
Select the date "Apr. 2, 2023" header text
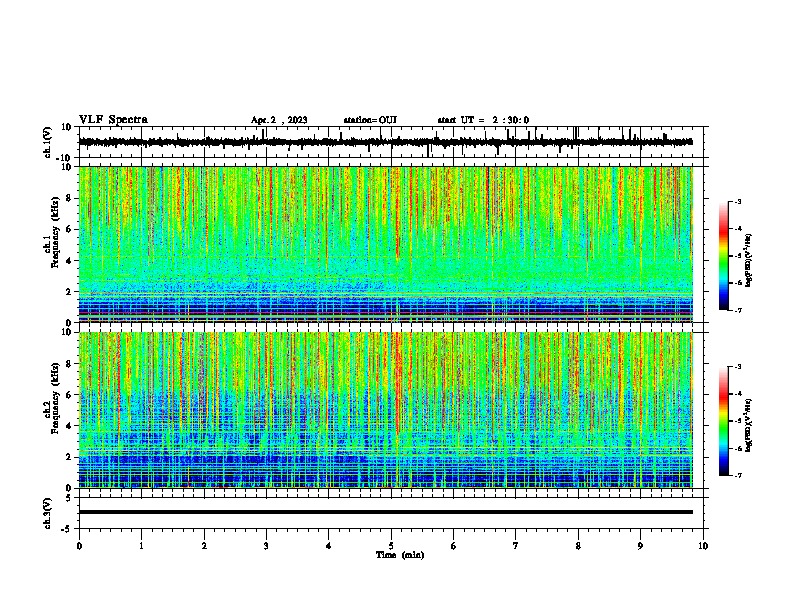pos(279,120)
